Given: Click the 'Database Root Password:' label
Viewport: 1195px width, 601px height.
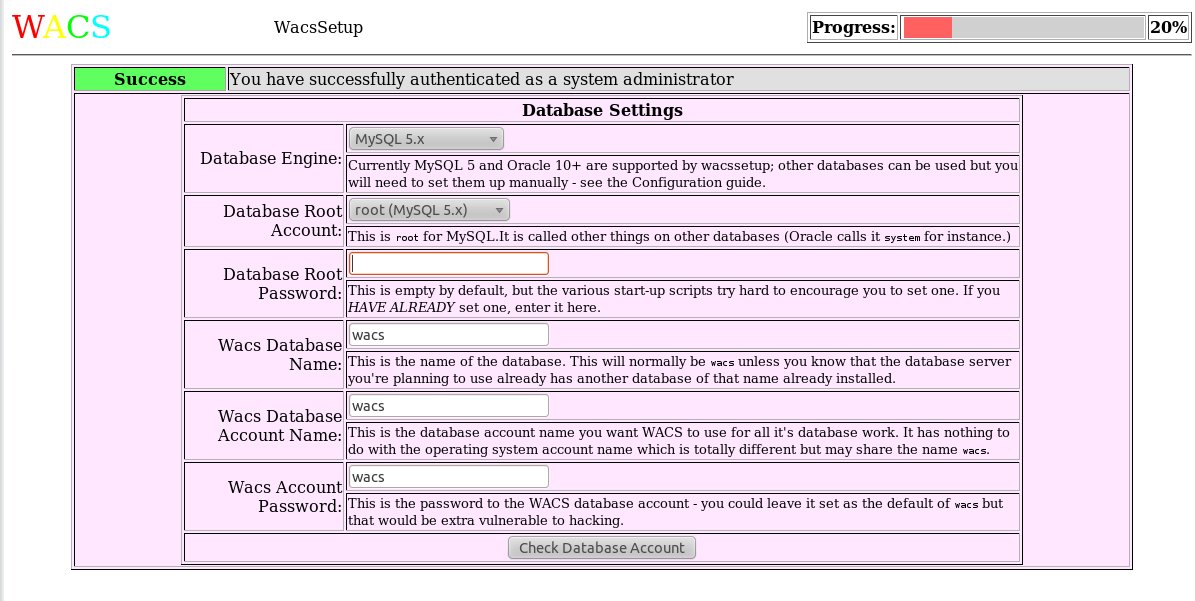Looking at the screenshot, I should click(283, 283).
